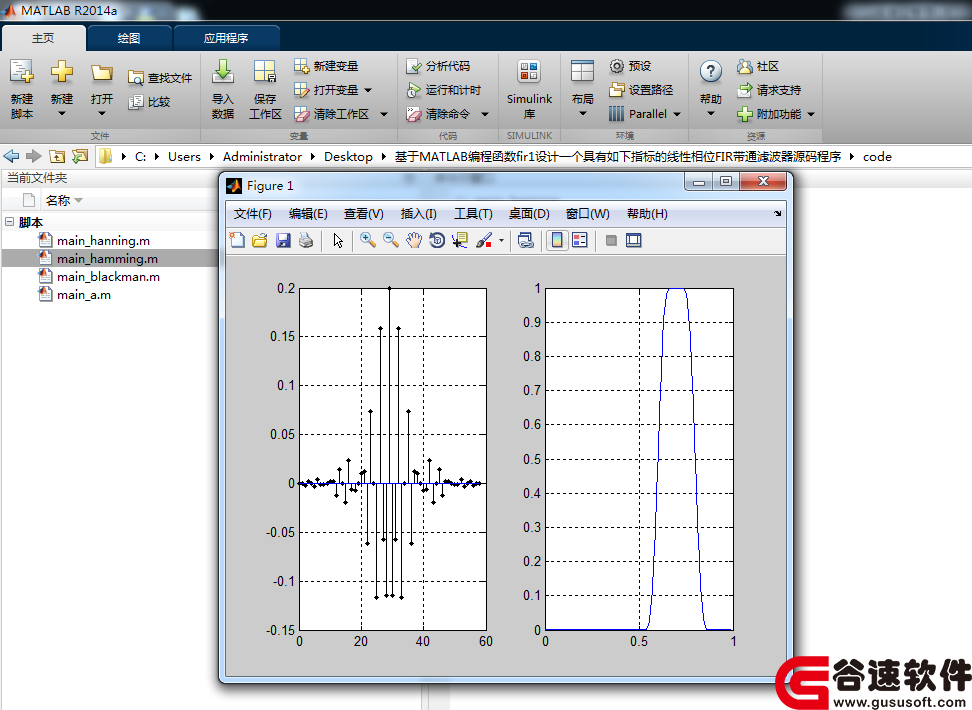Click the browse for folder icon
Viewport: 972px width, 710px height.
[80, 156]
